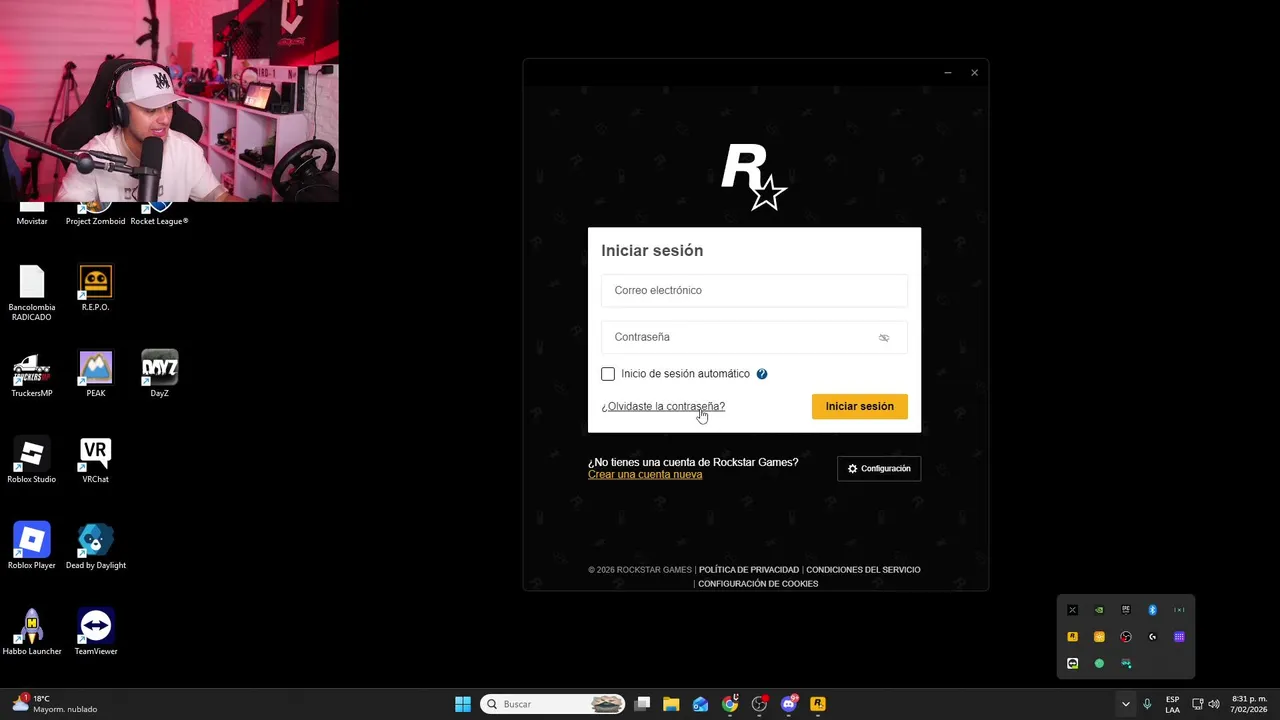Click the orange sun icon in tray overflow

pyautogui.click(x=1099, y=637)
